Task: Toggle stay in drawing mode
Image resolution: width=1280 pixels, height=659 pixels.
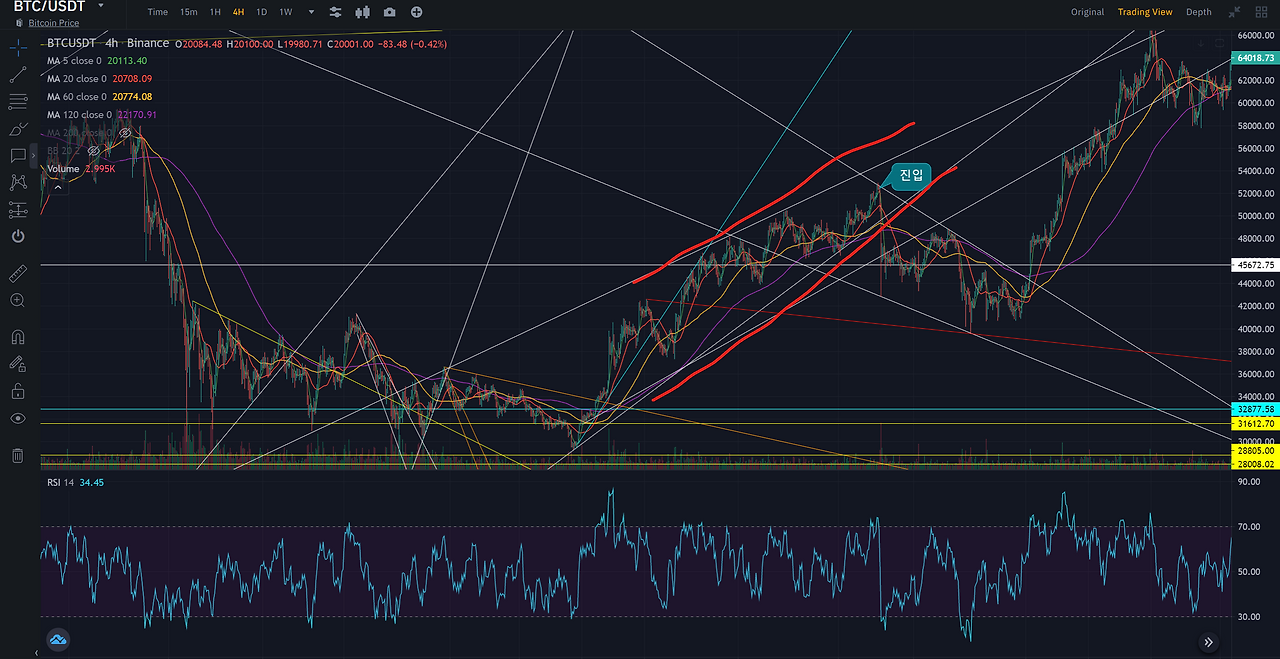Action: pos(17,364)
